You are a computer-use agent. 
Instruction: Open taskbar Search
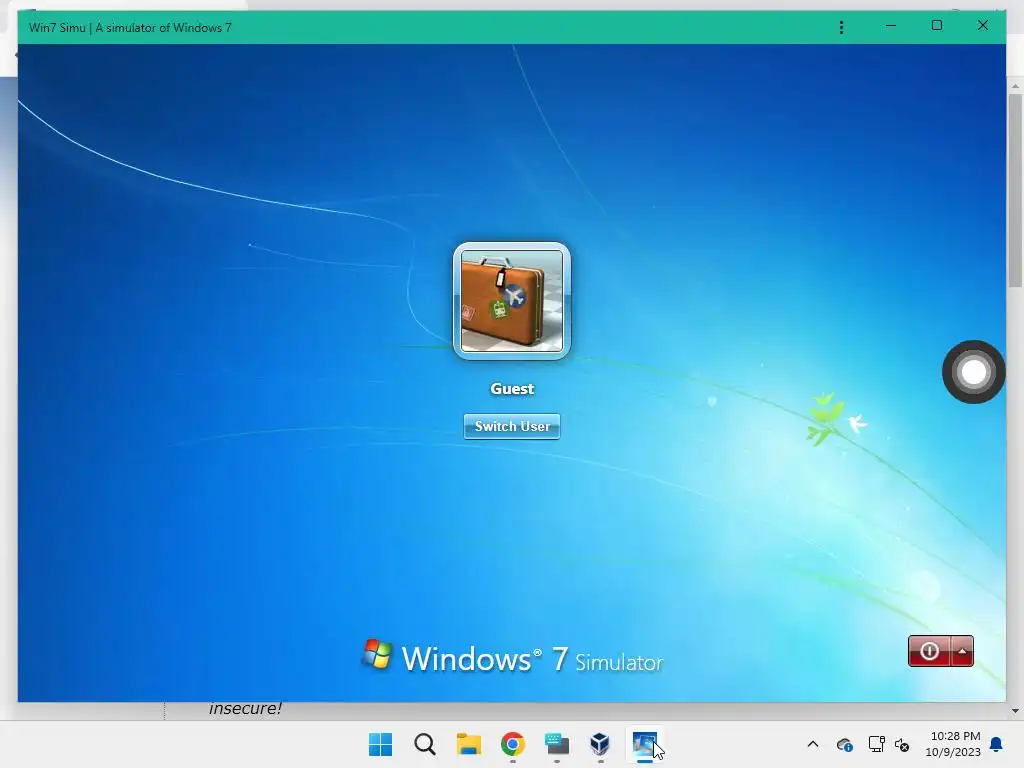click(x=424, y=744)
